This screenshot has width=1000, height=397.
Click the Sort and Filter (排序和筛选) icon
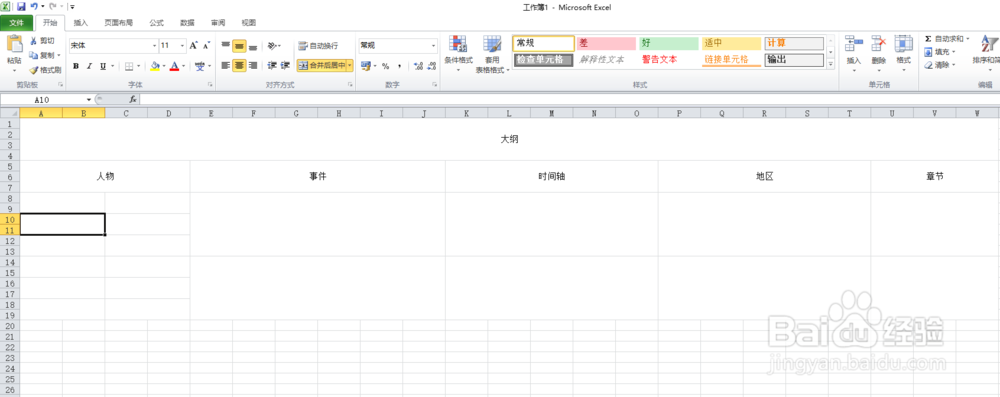989,44
